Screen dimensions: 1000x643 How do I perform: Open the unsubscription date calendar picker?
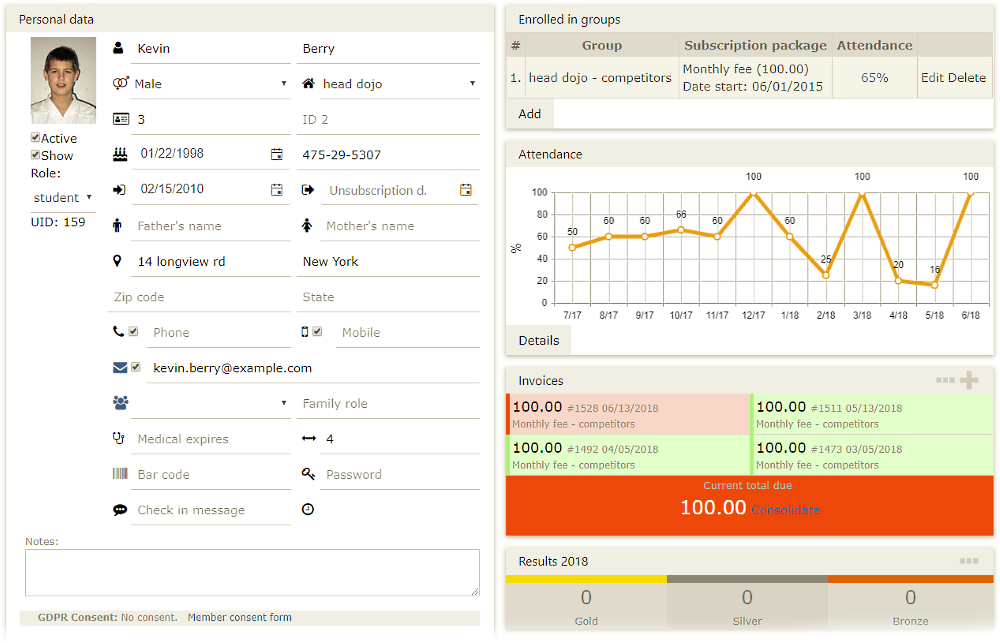[x=466, y=190]
